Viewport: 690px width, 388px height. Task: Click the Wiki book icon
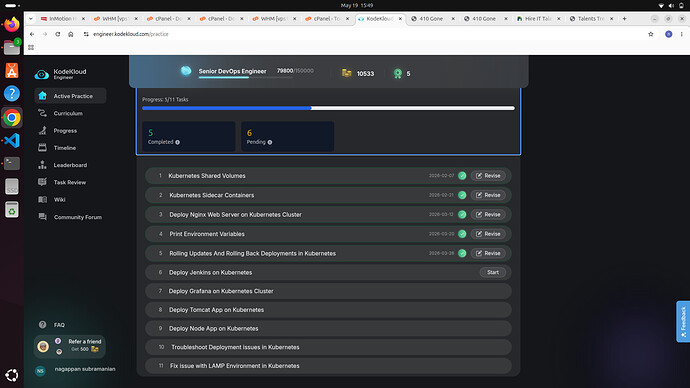point(42,199)
